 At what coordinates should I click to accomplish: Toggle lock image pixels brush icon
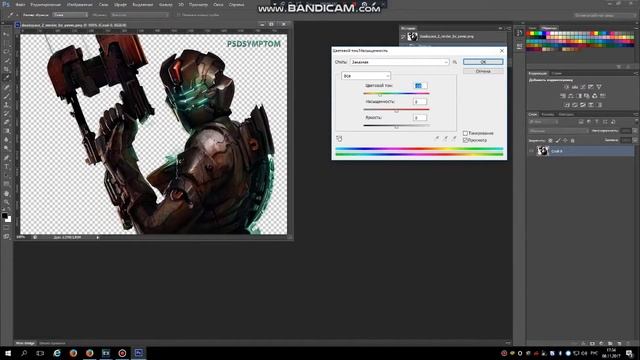coord(558,140)
